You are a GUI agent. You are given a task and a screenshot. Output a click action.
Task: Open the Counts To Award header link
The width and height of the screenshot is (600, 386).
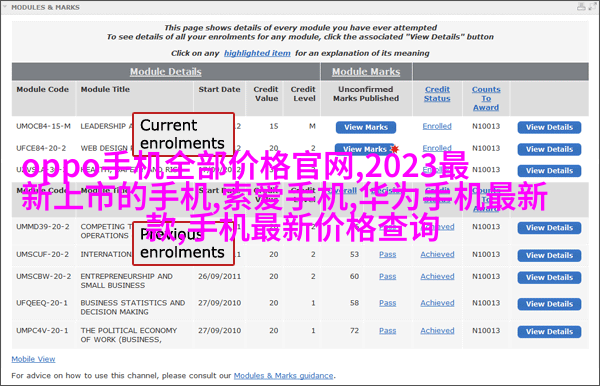pyautogui.click(x=486, y=98)
